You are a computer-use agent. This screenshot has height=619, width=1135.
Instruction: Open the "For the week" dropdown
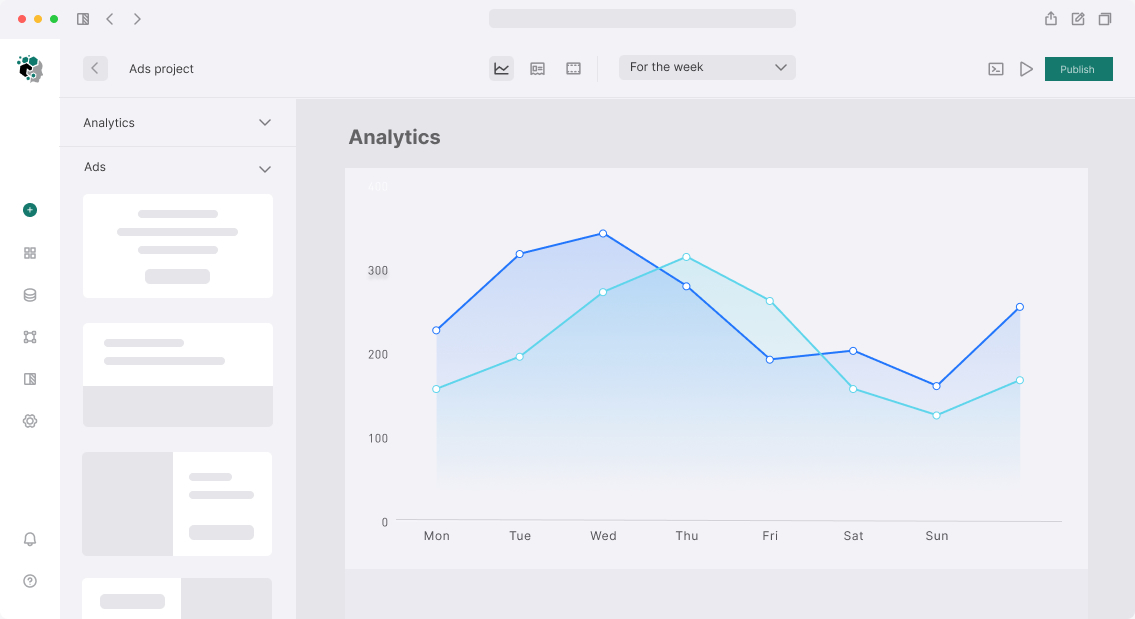[707, 67]
